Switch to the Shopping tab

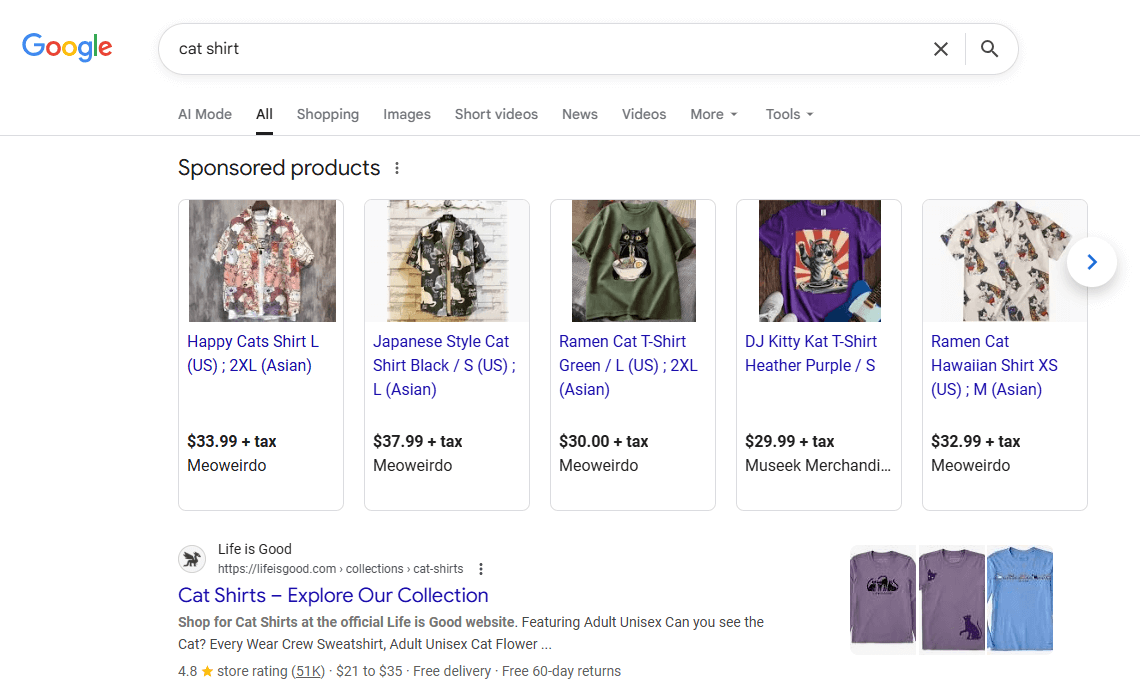click(328, 114)
